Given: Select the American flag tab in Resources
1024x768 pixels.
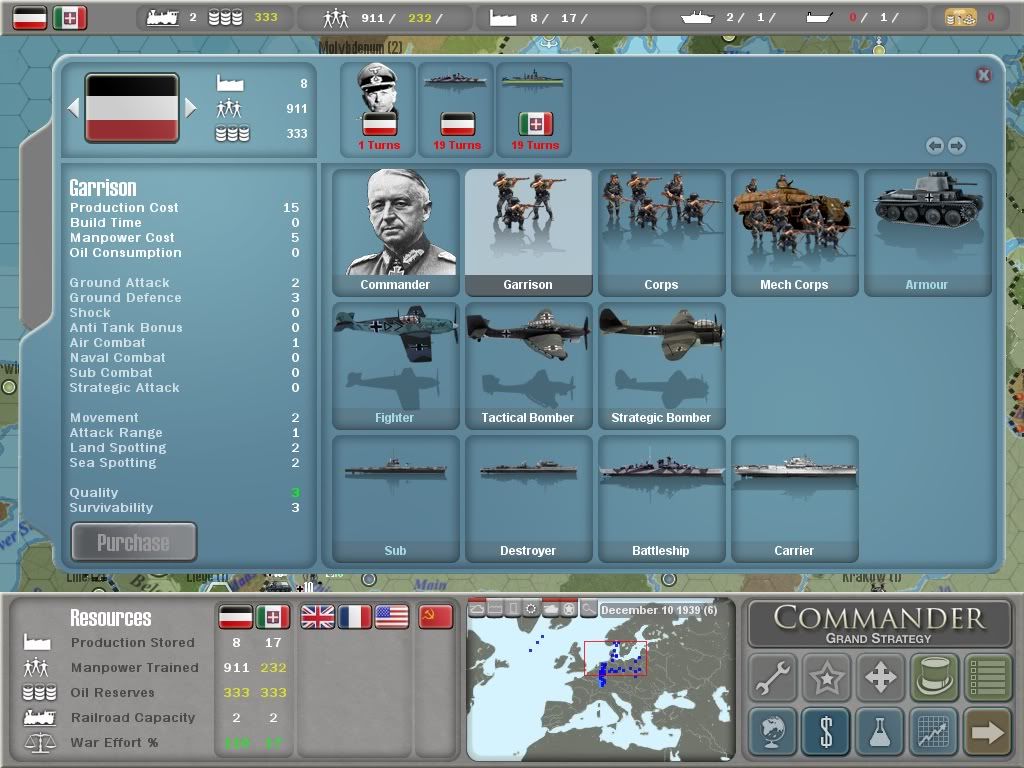Looking at the screenshot, I should click(392, 617).
